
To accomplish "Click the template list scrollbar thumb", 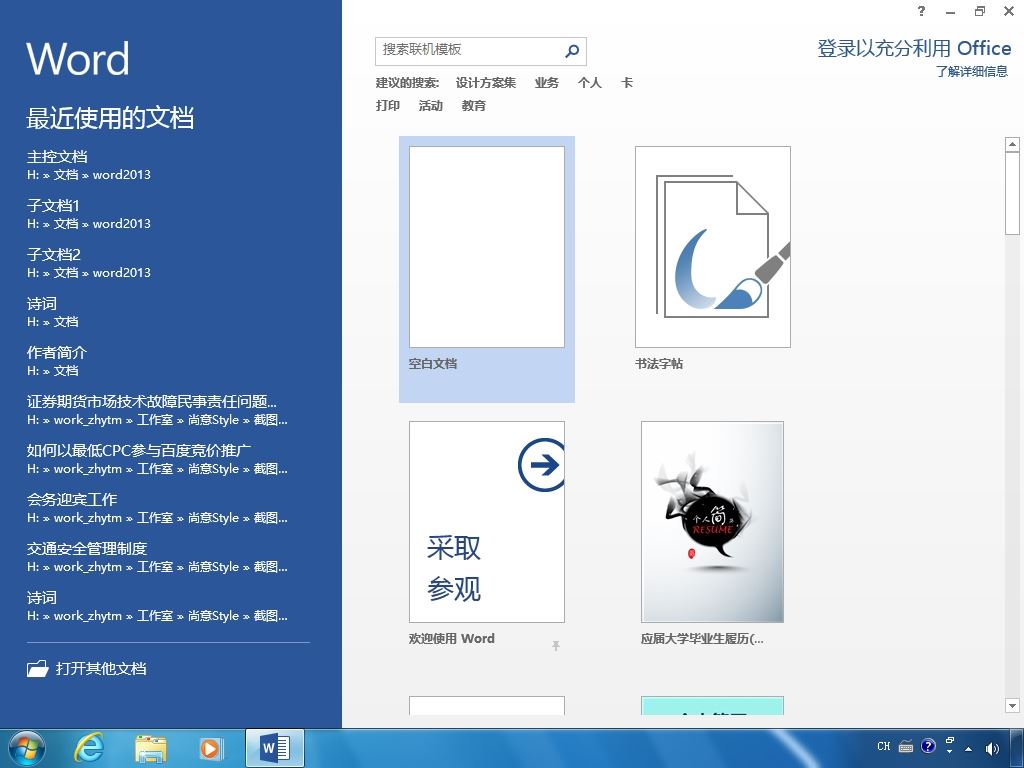I will point(1012,193).
